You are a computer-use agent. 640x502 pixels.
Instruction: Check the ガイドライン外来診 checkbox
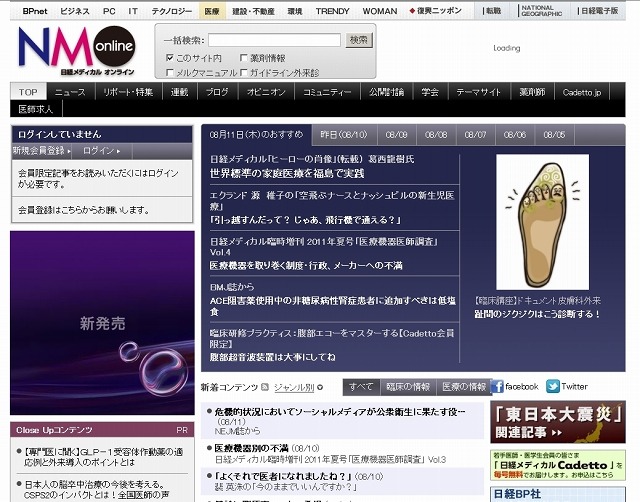pos(244,72)
